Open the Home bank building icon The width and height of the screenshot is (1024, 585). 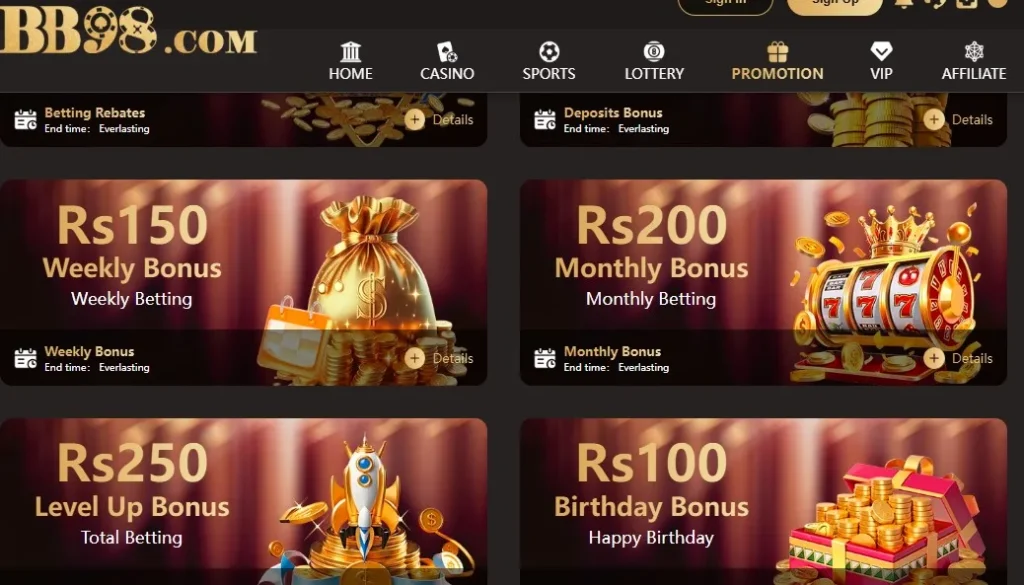351,52
